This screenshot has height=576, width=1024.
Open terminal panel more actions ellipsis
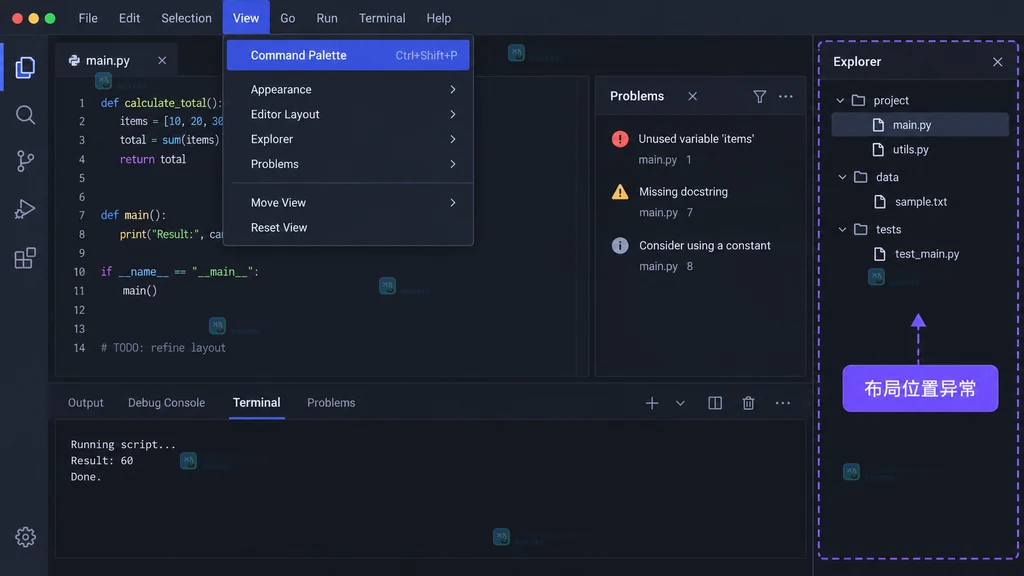coord(782,404)
